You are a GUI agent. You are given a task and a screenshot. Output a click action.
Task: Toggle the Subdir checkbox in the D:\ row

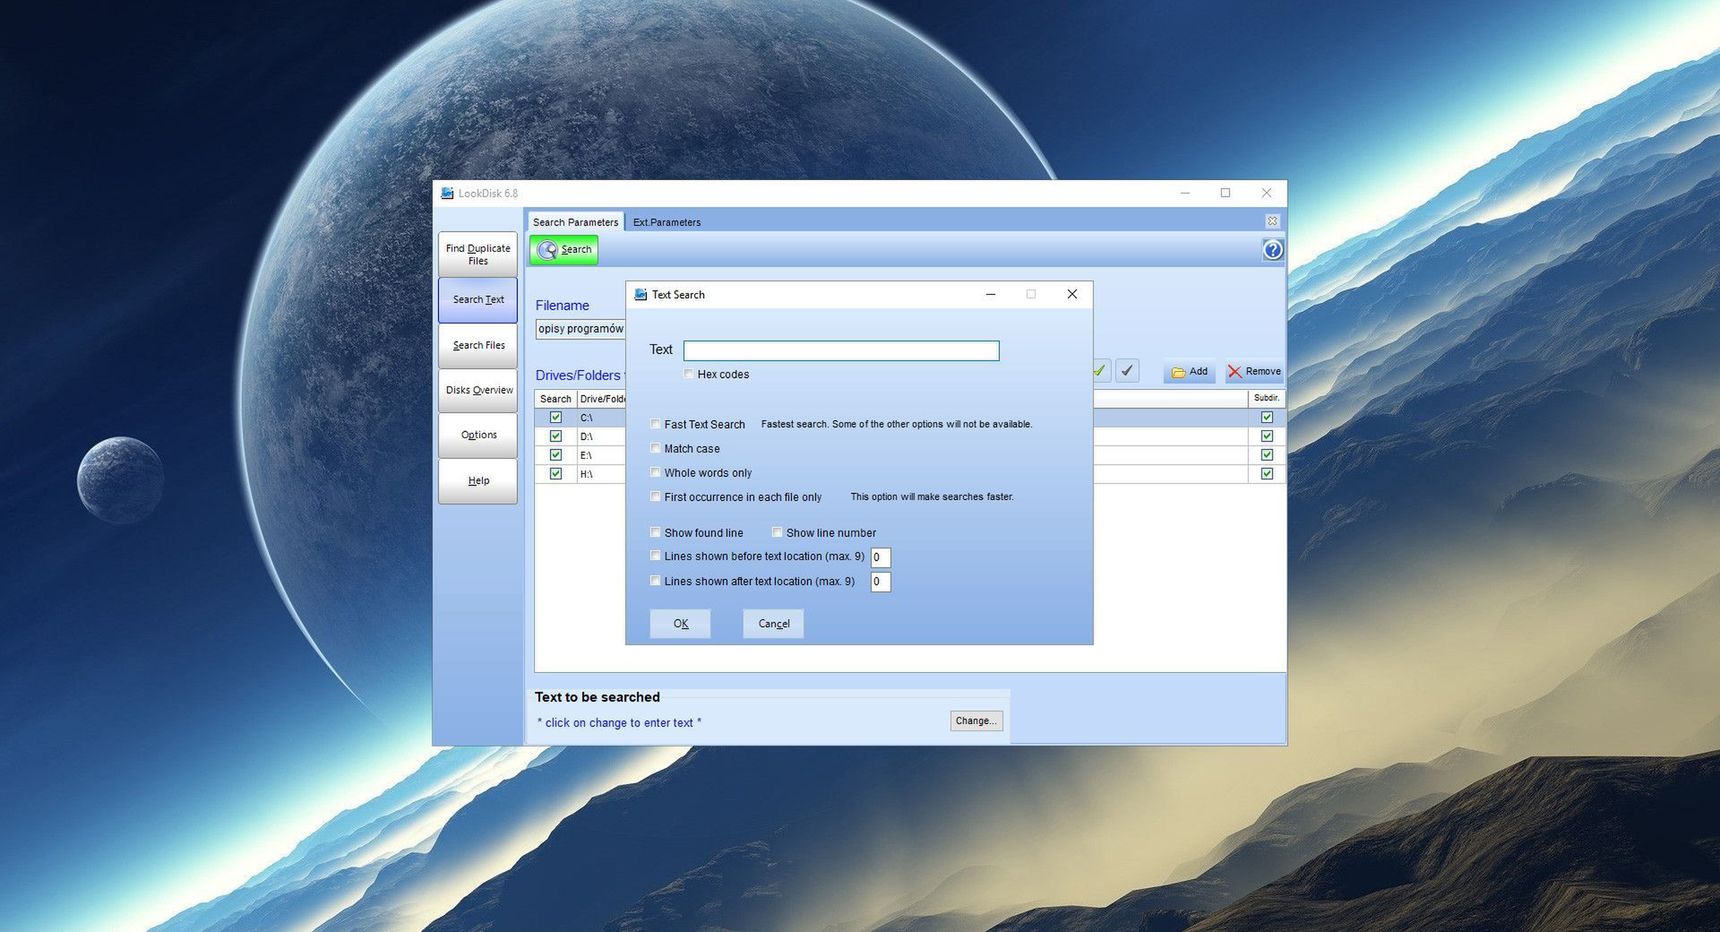tap(1267, 436)
